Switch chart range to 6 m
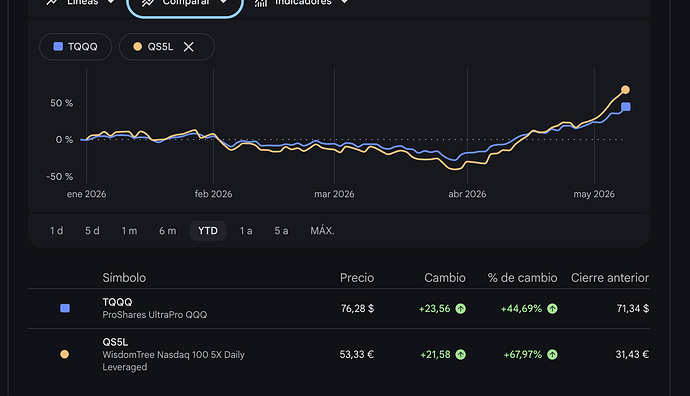The height and width of the screenshot is (396, 690). coord(168,231)
